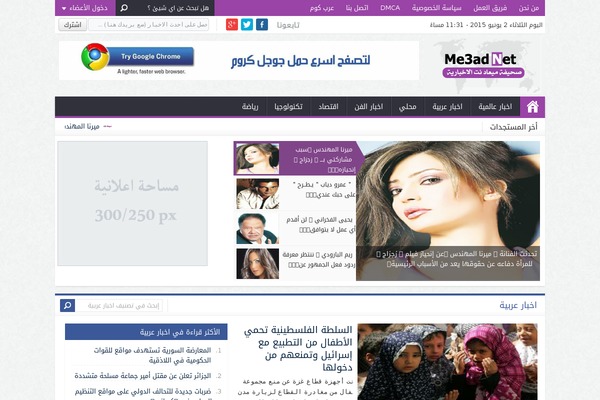Screen dimensions: 600x400
Task: Click the اخبار عربية section search icon
Action: (x=67, y=305)
